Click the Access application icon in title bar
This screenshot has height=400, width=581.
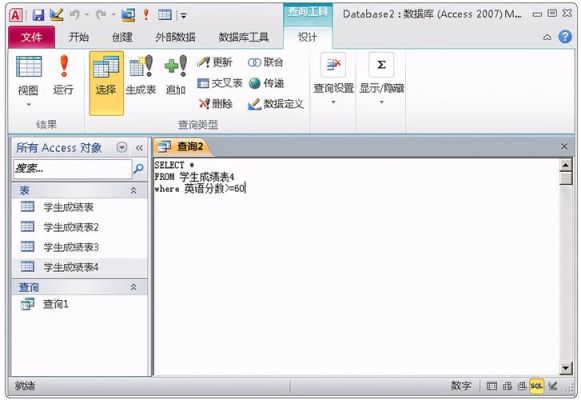(16, 15)
